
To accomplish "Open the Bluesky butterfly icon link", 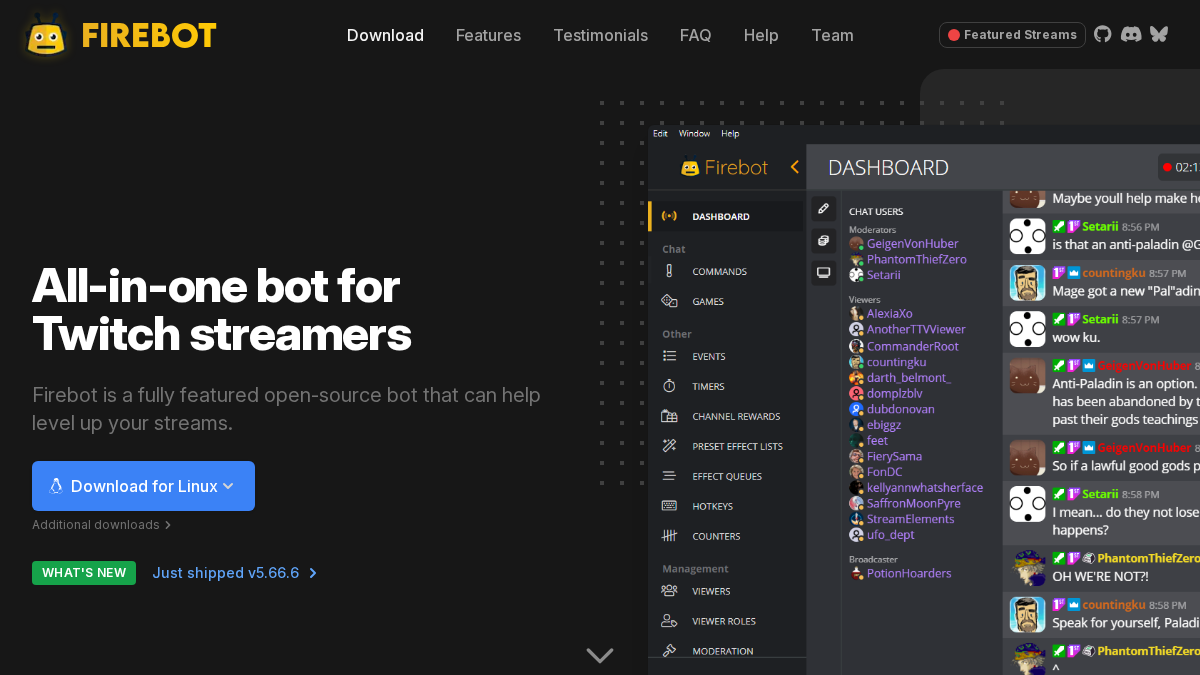I will (x=1159, y=34).
